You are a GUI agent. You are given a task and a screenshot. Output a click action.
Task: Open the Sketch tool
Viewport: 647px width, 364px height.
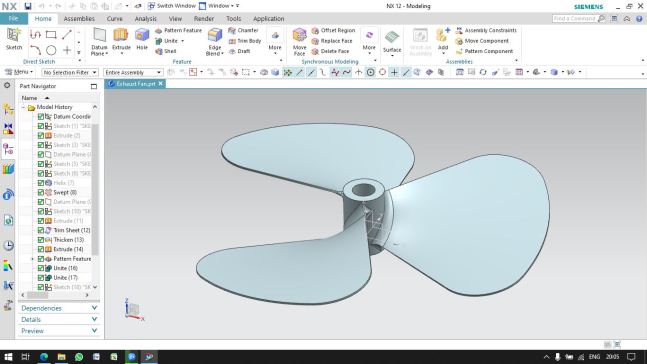[14, 39]
